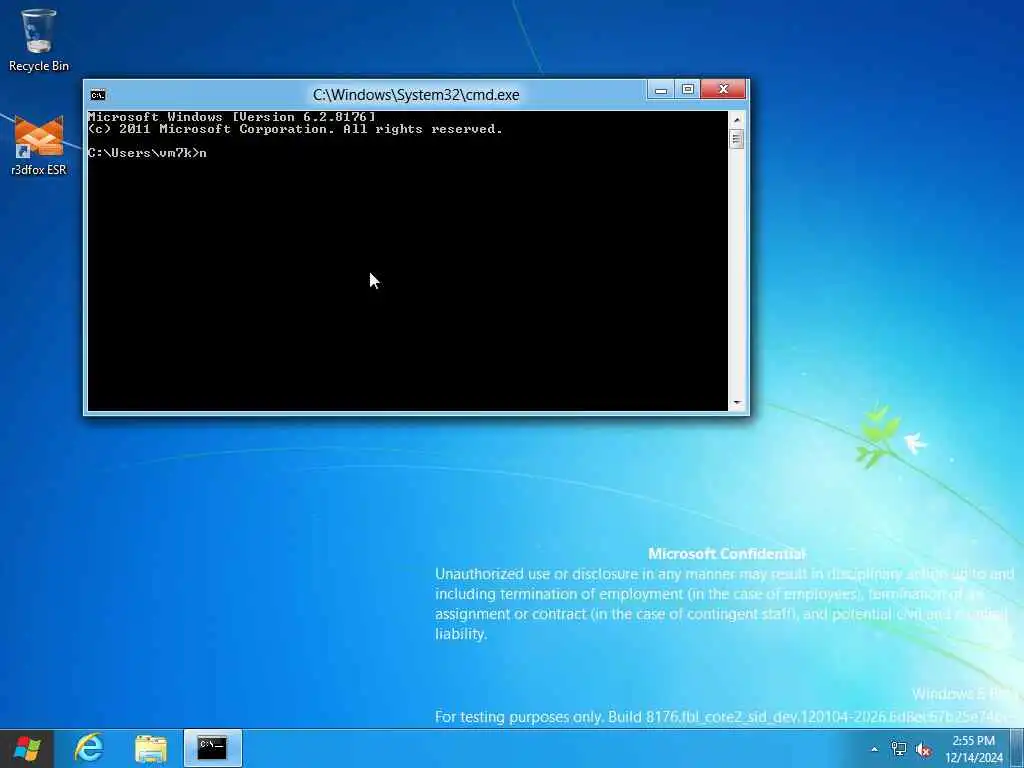Image resolution: width=1024 pixels, height=768 pixels.
Task: Click the Start button on the taskbar
Action: (x=27, y=748)
